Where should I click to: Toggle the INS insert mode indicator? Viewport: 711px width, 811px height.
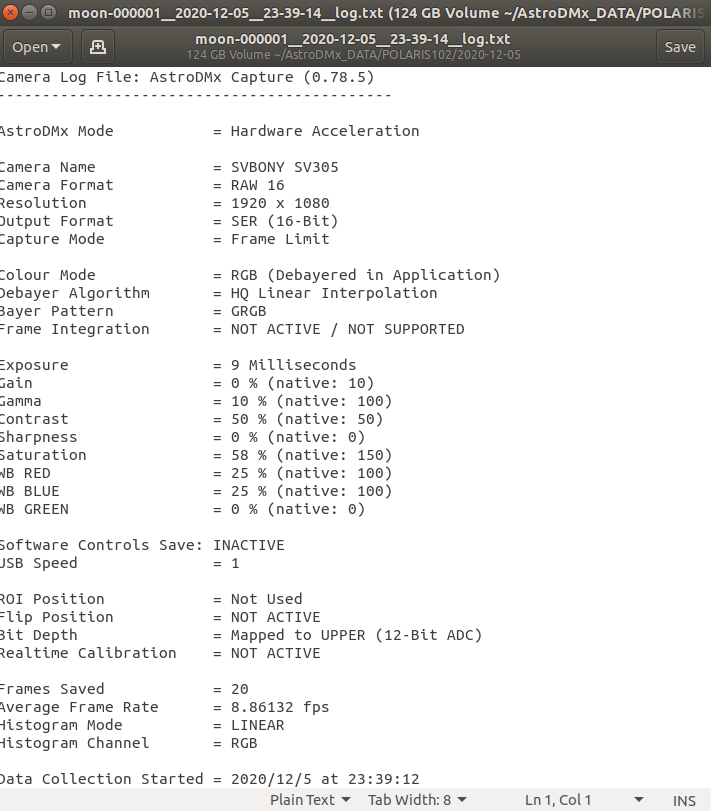684,801
